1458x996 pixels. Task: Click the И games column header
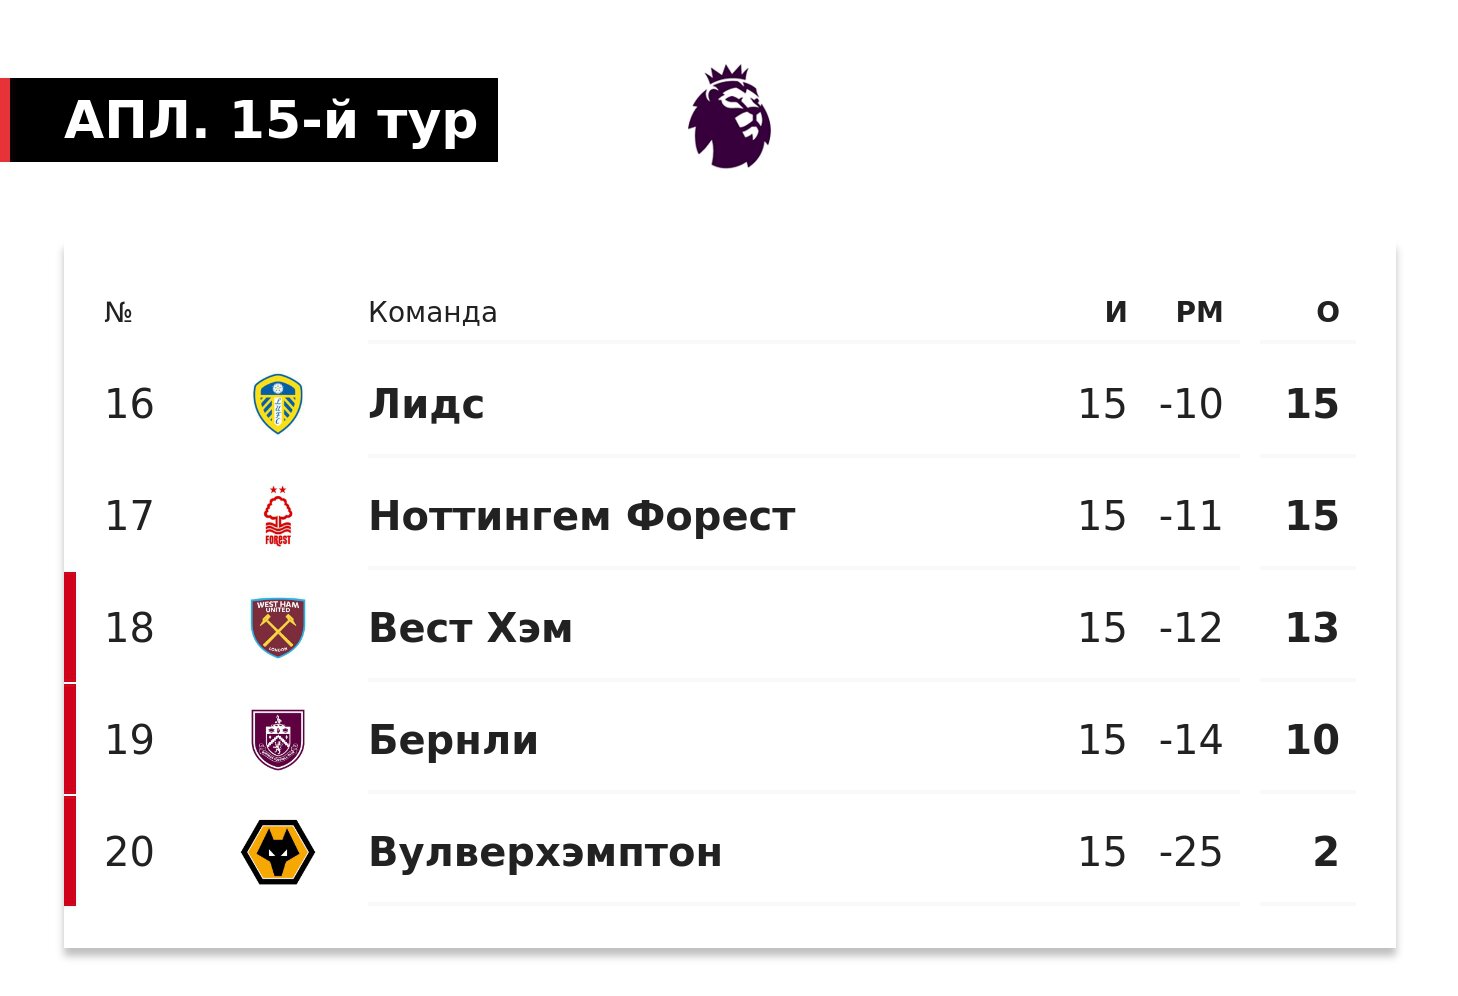(x=1116, y=312)
